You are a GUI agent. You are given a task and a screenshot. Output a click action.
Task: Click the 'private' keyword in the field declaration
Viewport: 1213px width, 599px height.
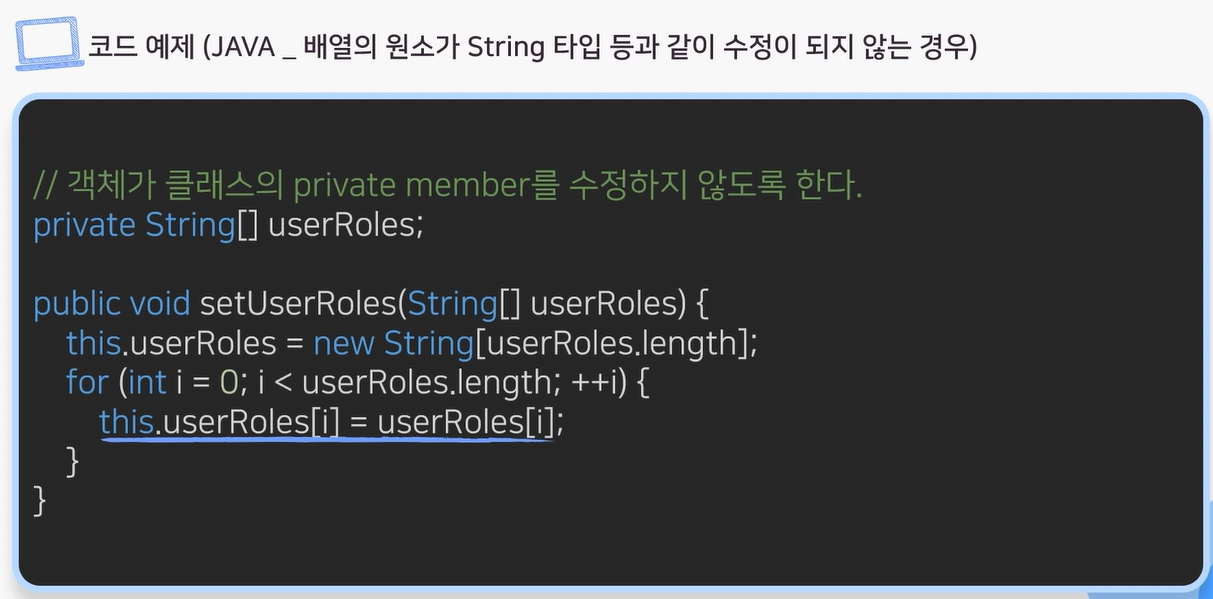(x=84, y=224)
